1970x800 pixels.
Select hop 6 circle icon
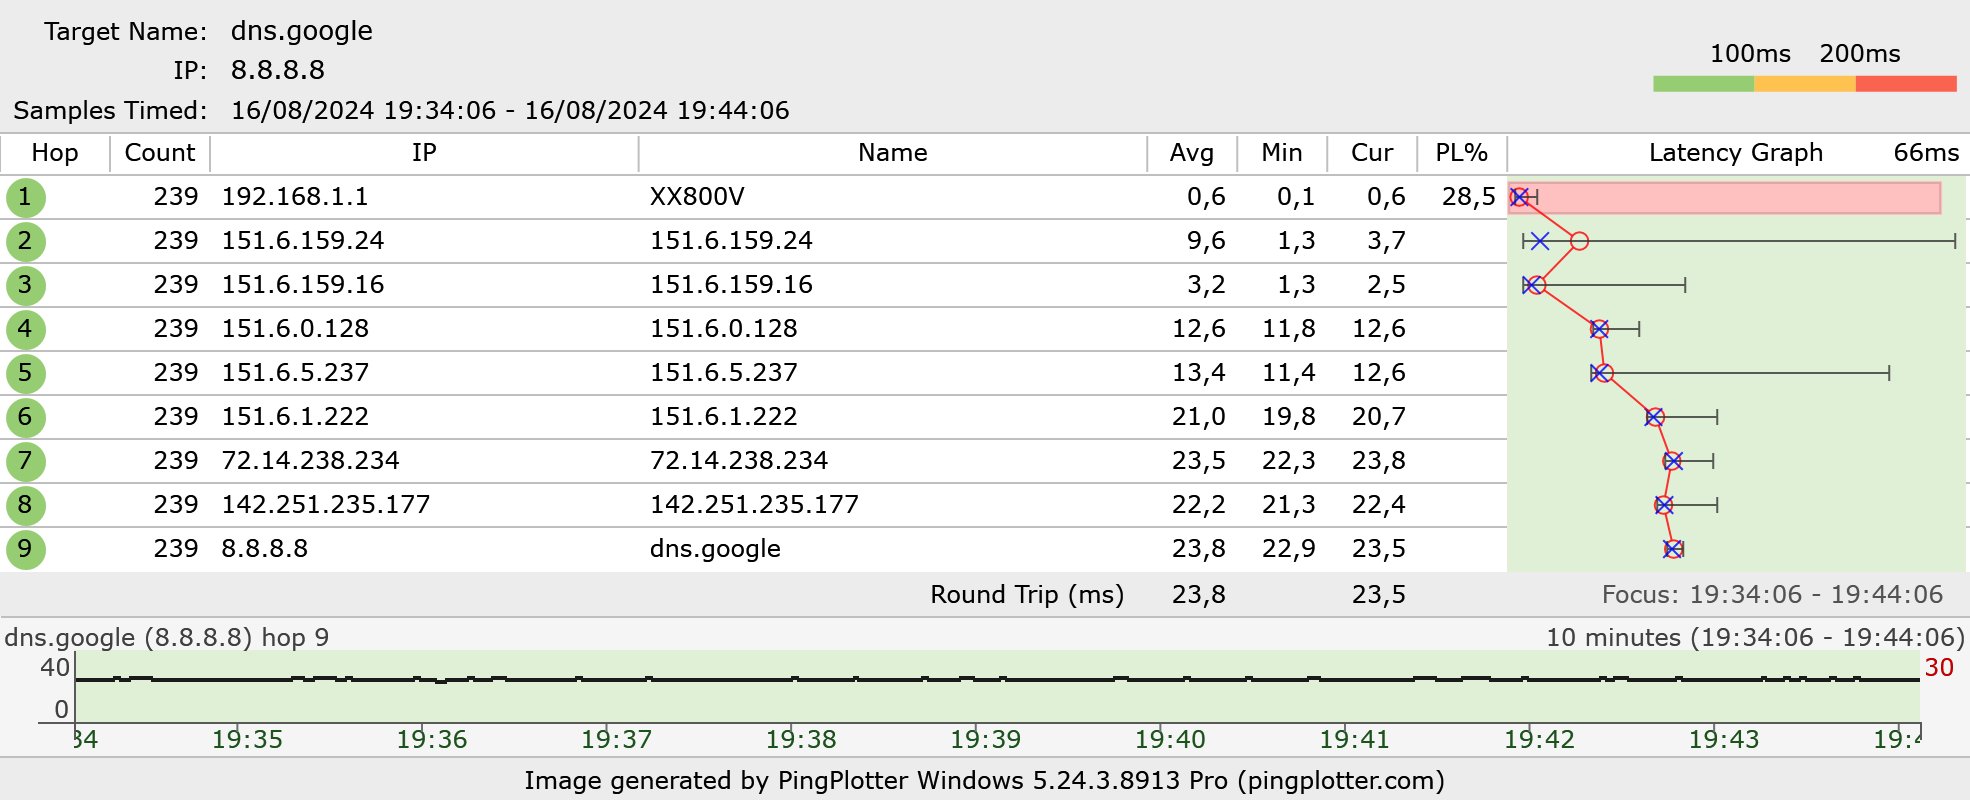point(25,417)
